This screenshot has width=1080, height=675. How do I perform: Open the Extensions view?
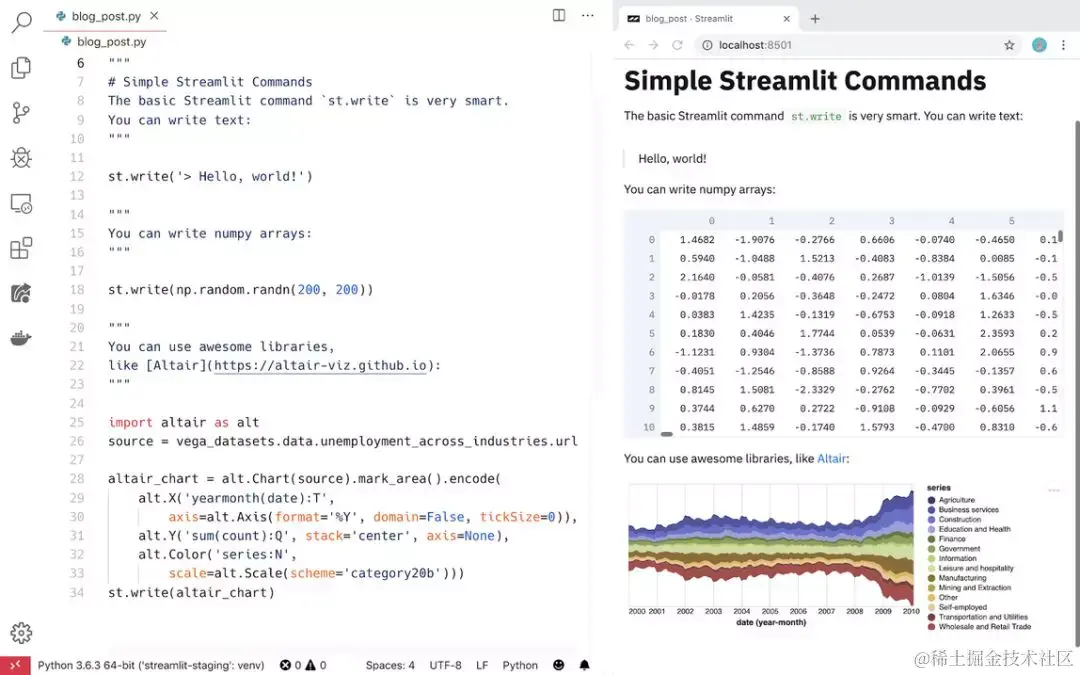22,248
